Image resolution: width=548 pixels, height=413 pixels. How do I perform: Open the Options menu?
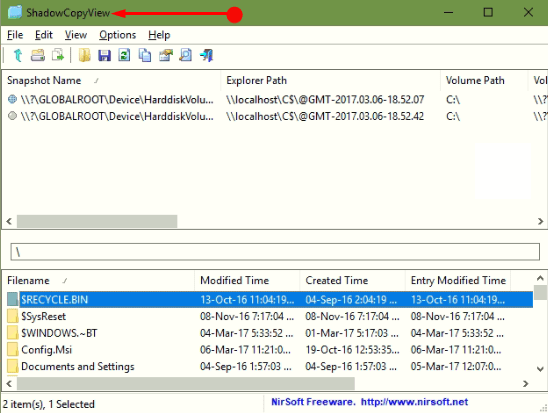[x=117, y=35]
